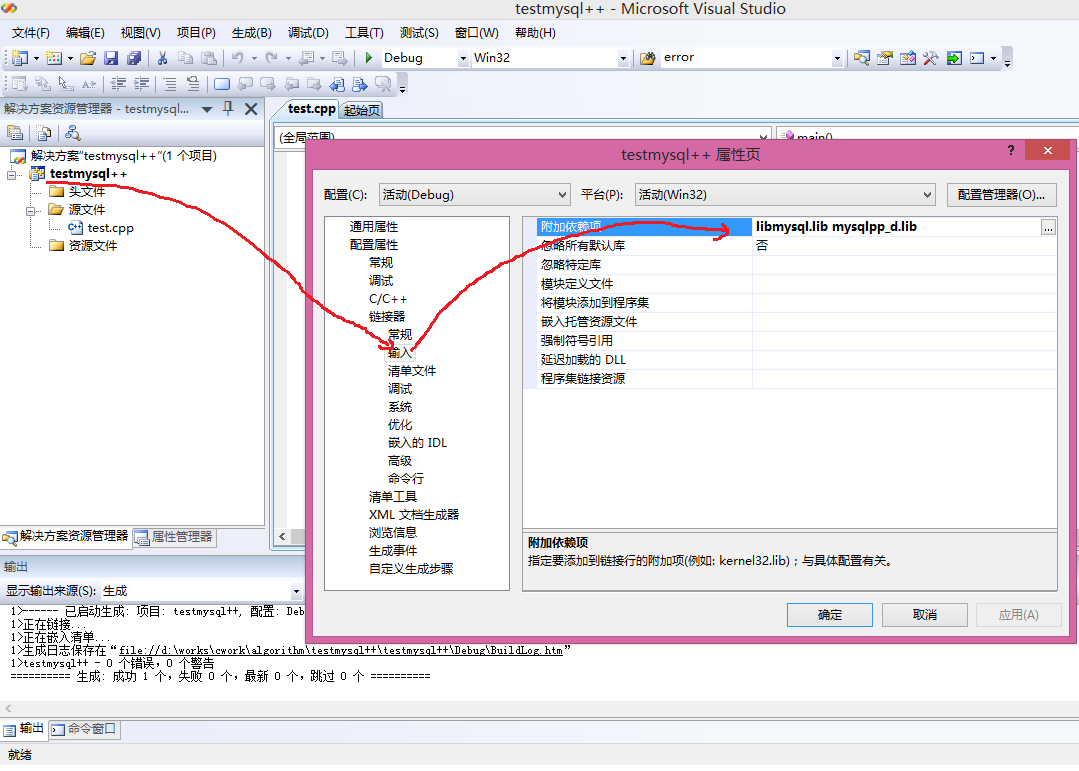Click the green arrow Start Page icon
Image resolution: width=1079 pixels, height=771 pixels.
tap(954, 58)
